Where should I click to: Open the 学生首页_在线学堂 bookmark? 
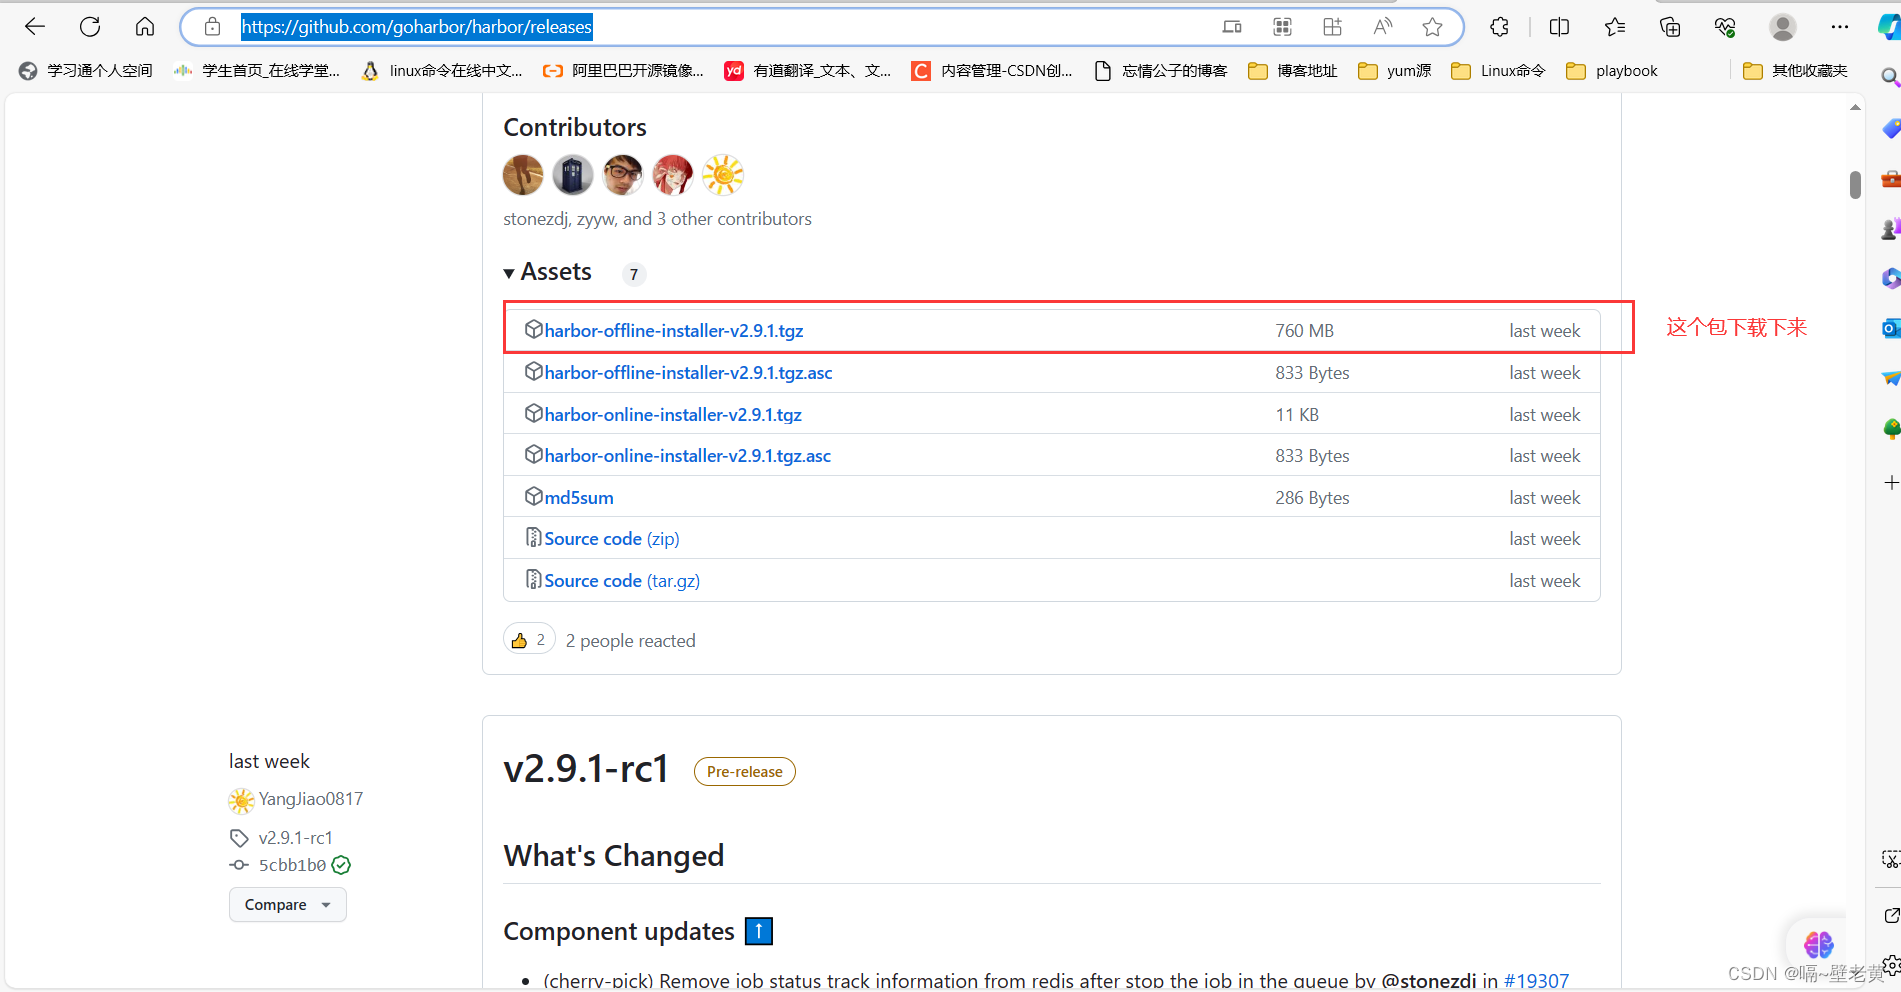coord(256,71)
